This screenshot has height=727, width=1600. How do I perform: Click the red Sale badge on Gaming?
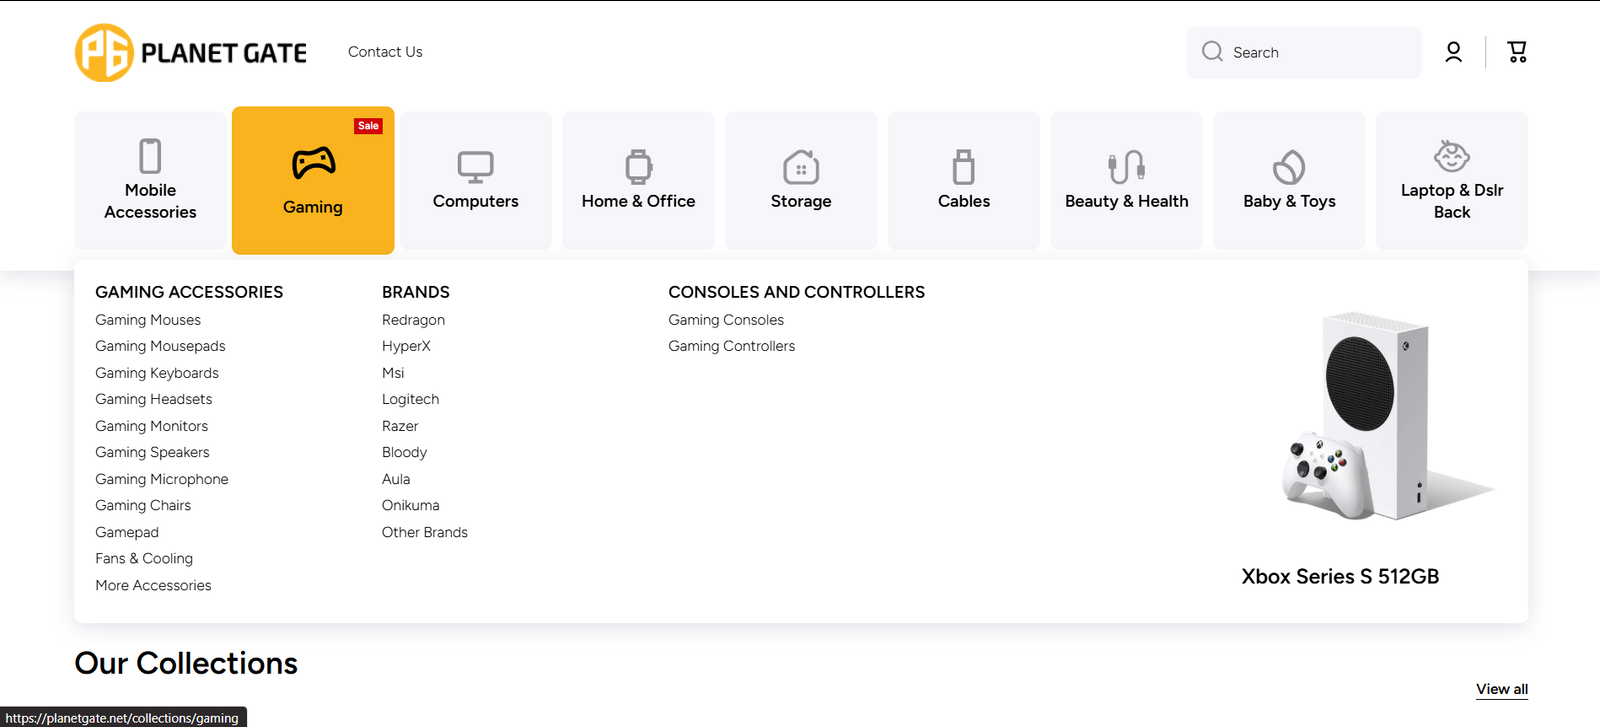[368, 126]
